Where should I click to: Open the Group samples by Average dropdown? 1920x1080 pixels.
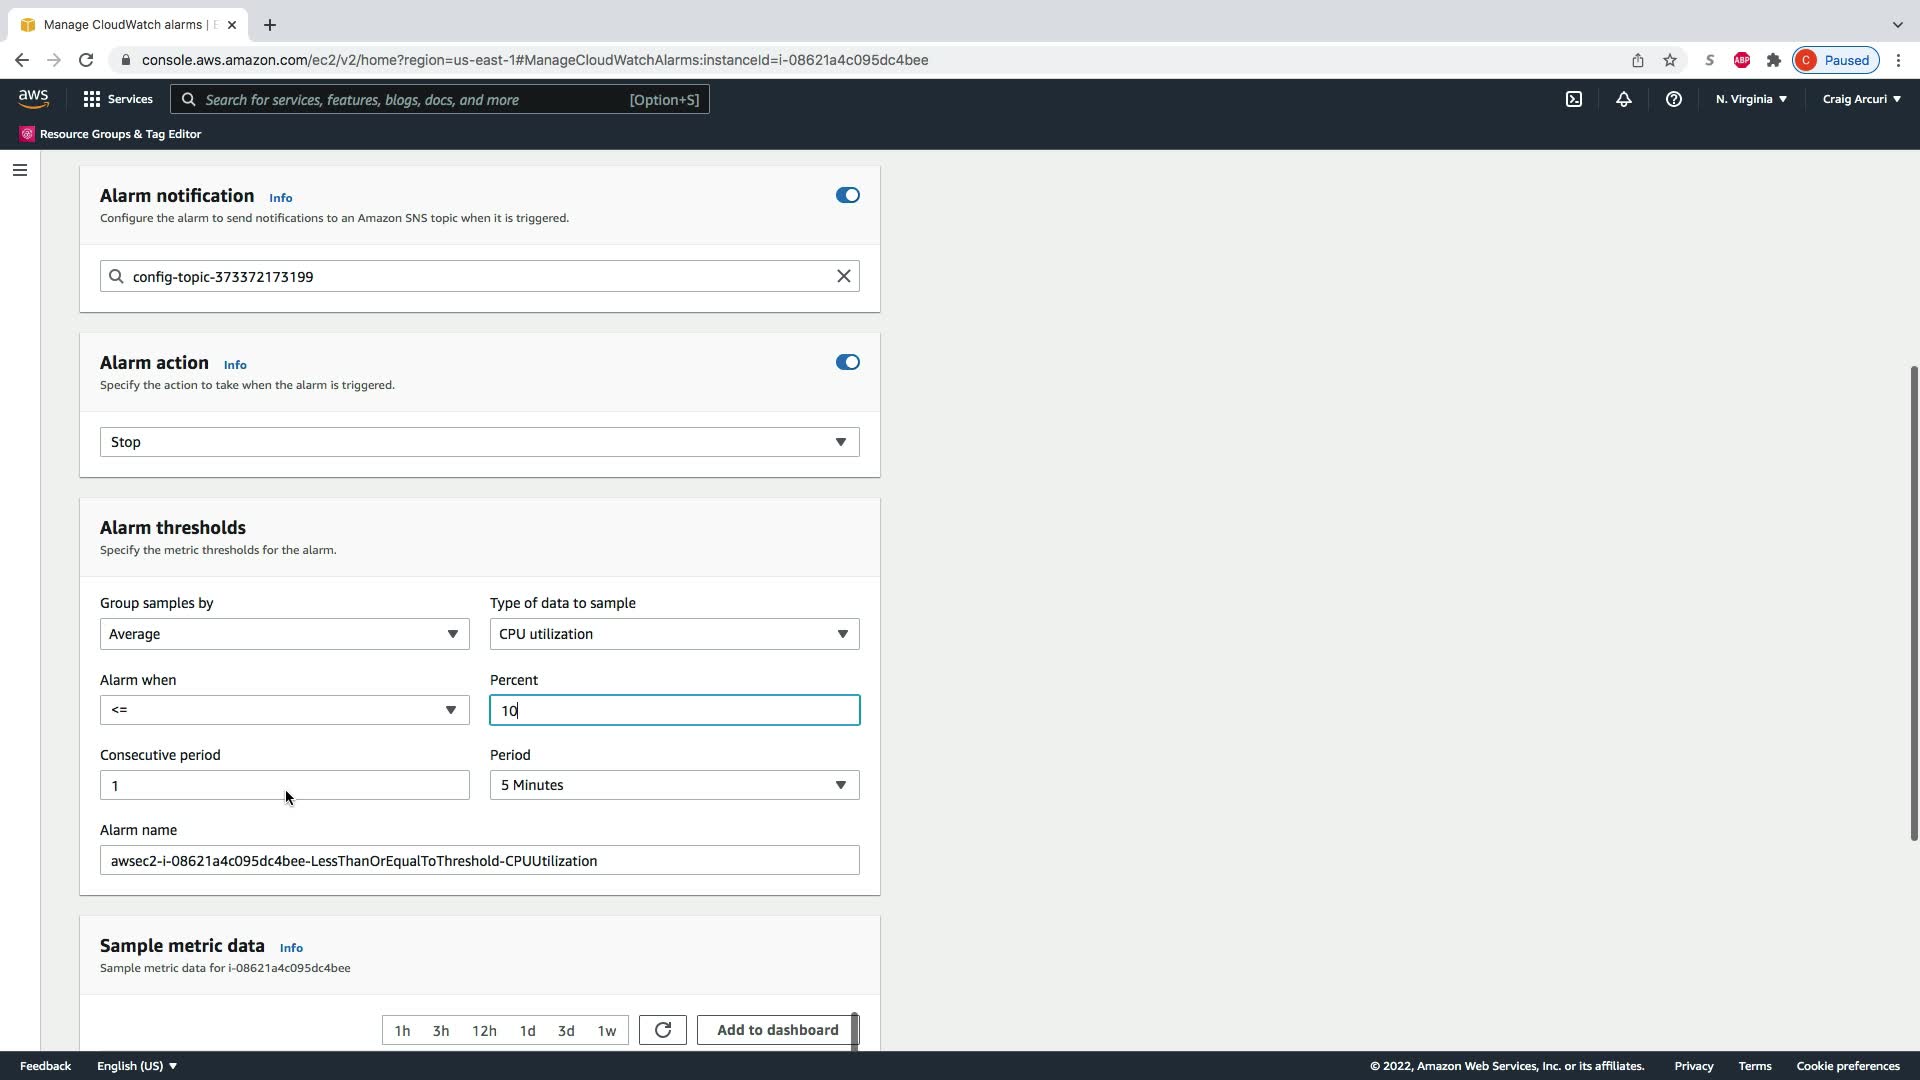click(x=284, y=634)
